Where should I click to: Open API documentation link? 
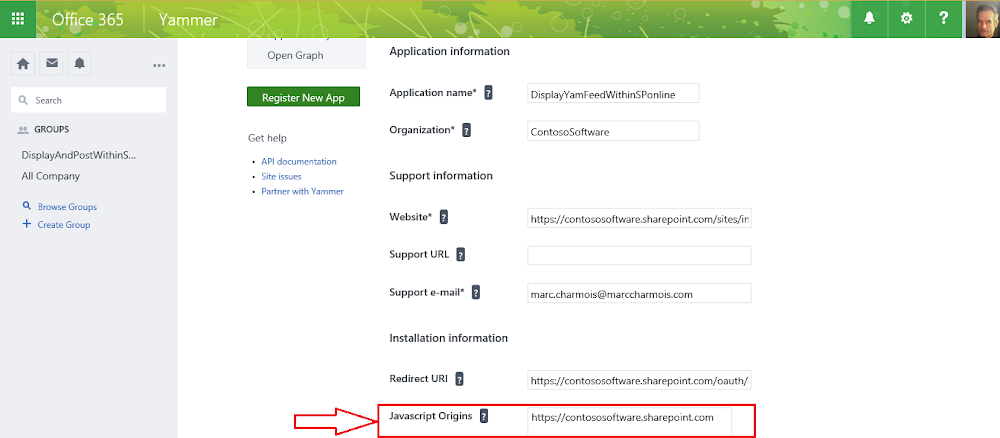coord(298,161)
